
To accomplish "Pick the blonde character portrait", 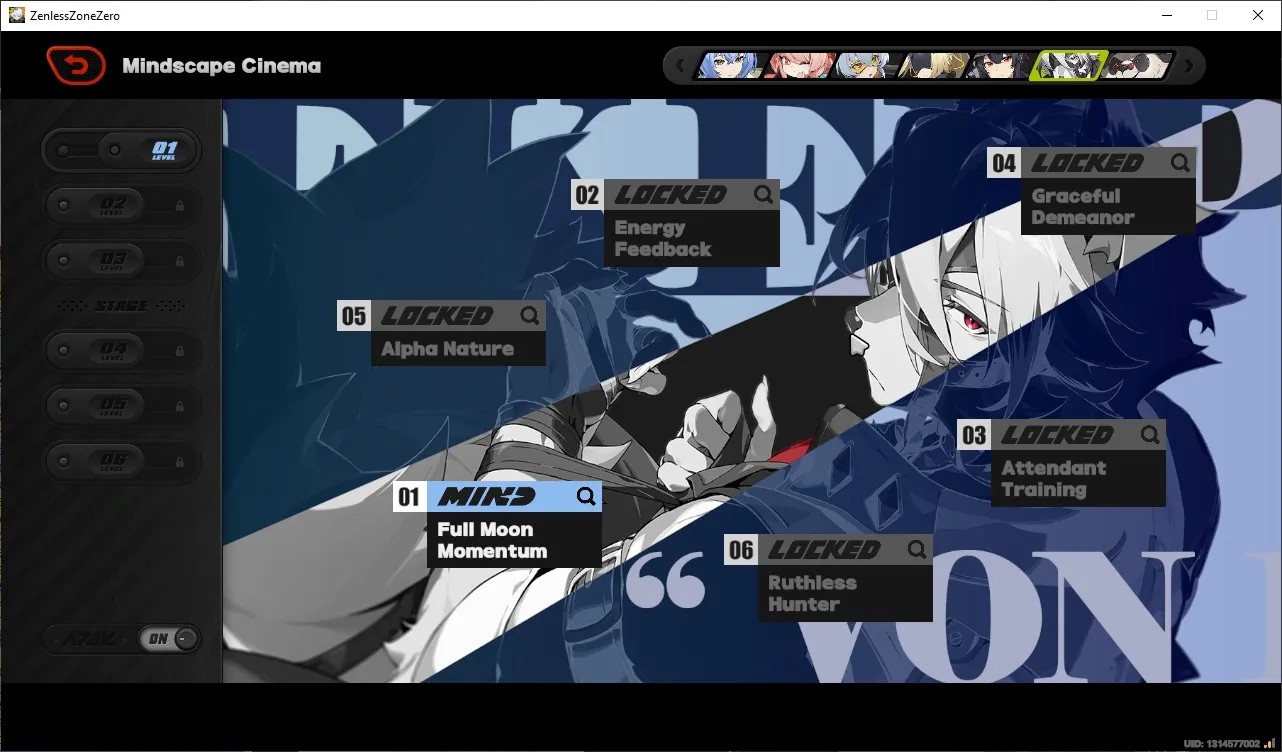I will (935, 66).
